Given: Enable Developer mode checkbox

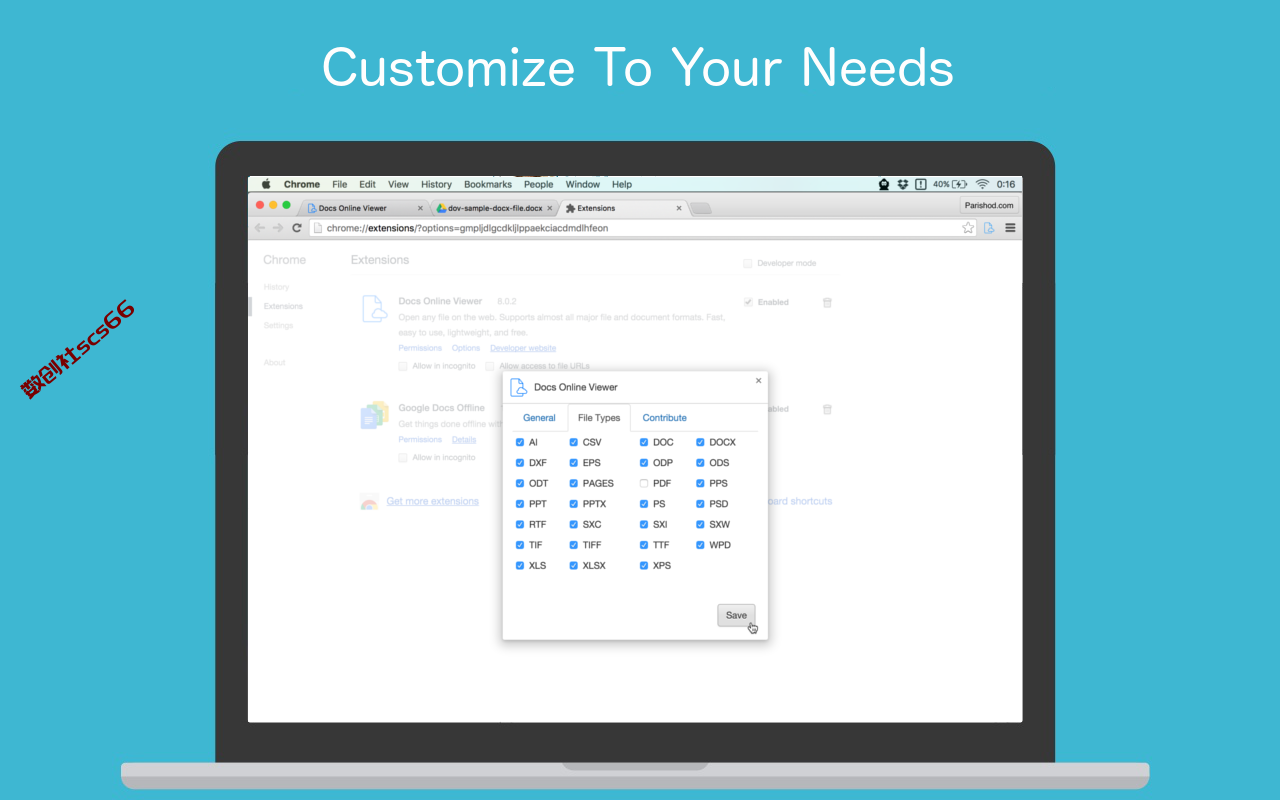Looking at the screenshot, I should [747, 263].
